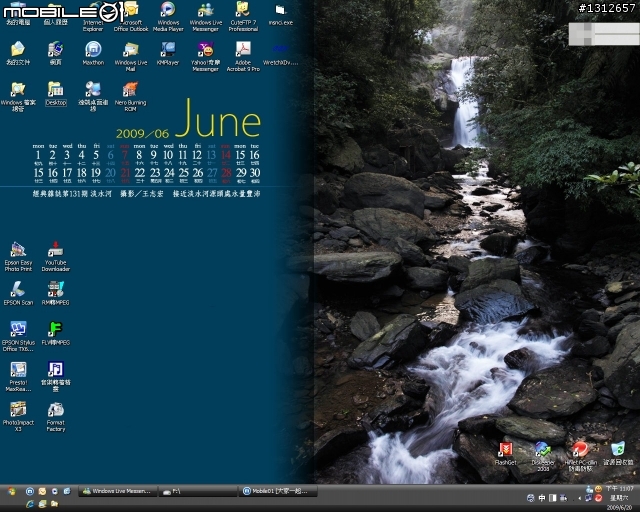
Task: Click Windows Live Messenger tray icon
Action: (589, 489)
